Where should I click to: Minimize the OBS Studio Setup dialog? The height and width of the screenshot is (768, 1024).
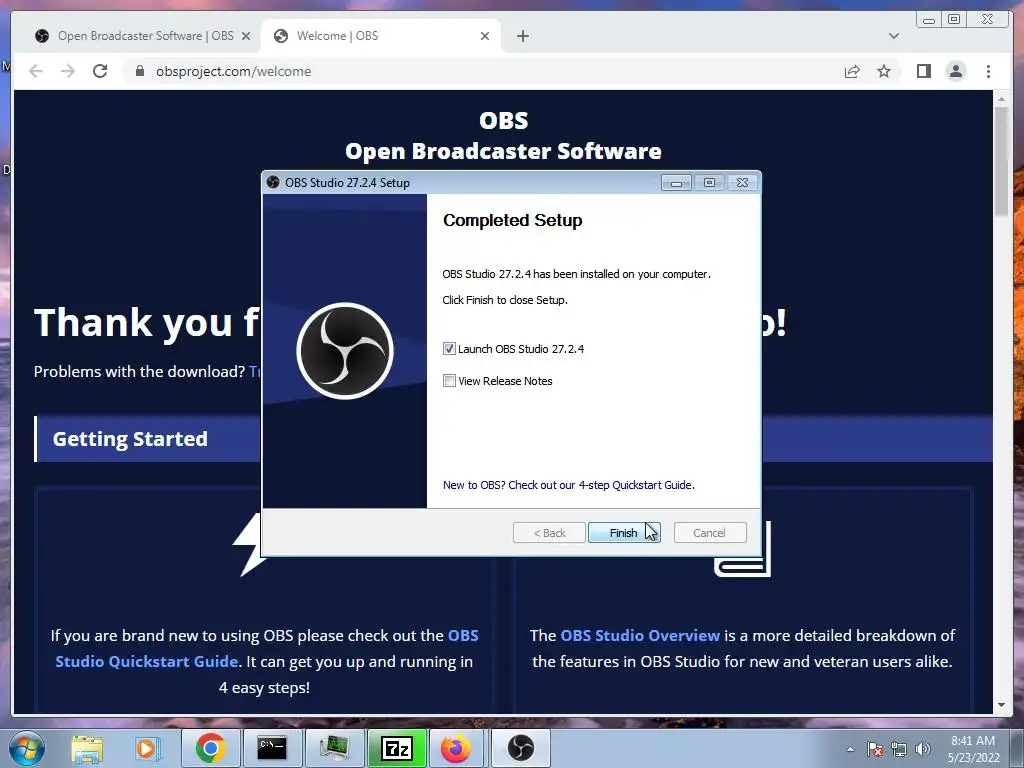pyautogui.click(x=676, y=183)
